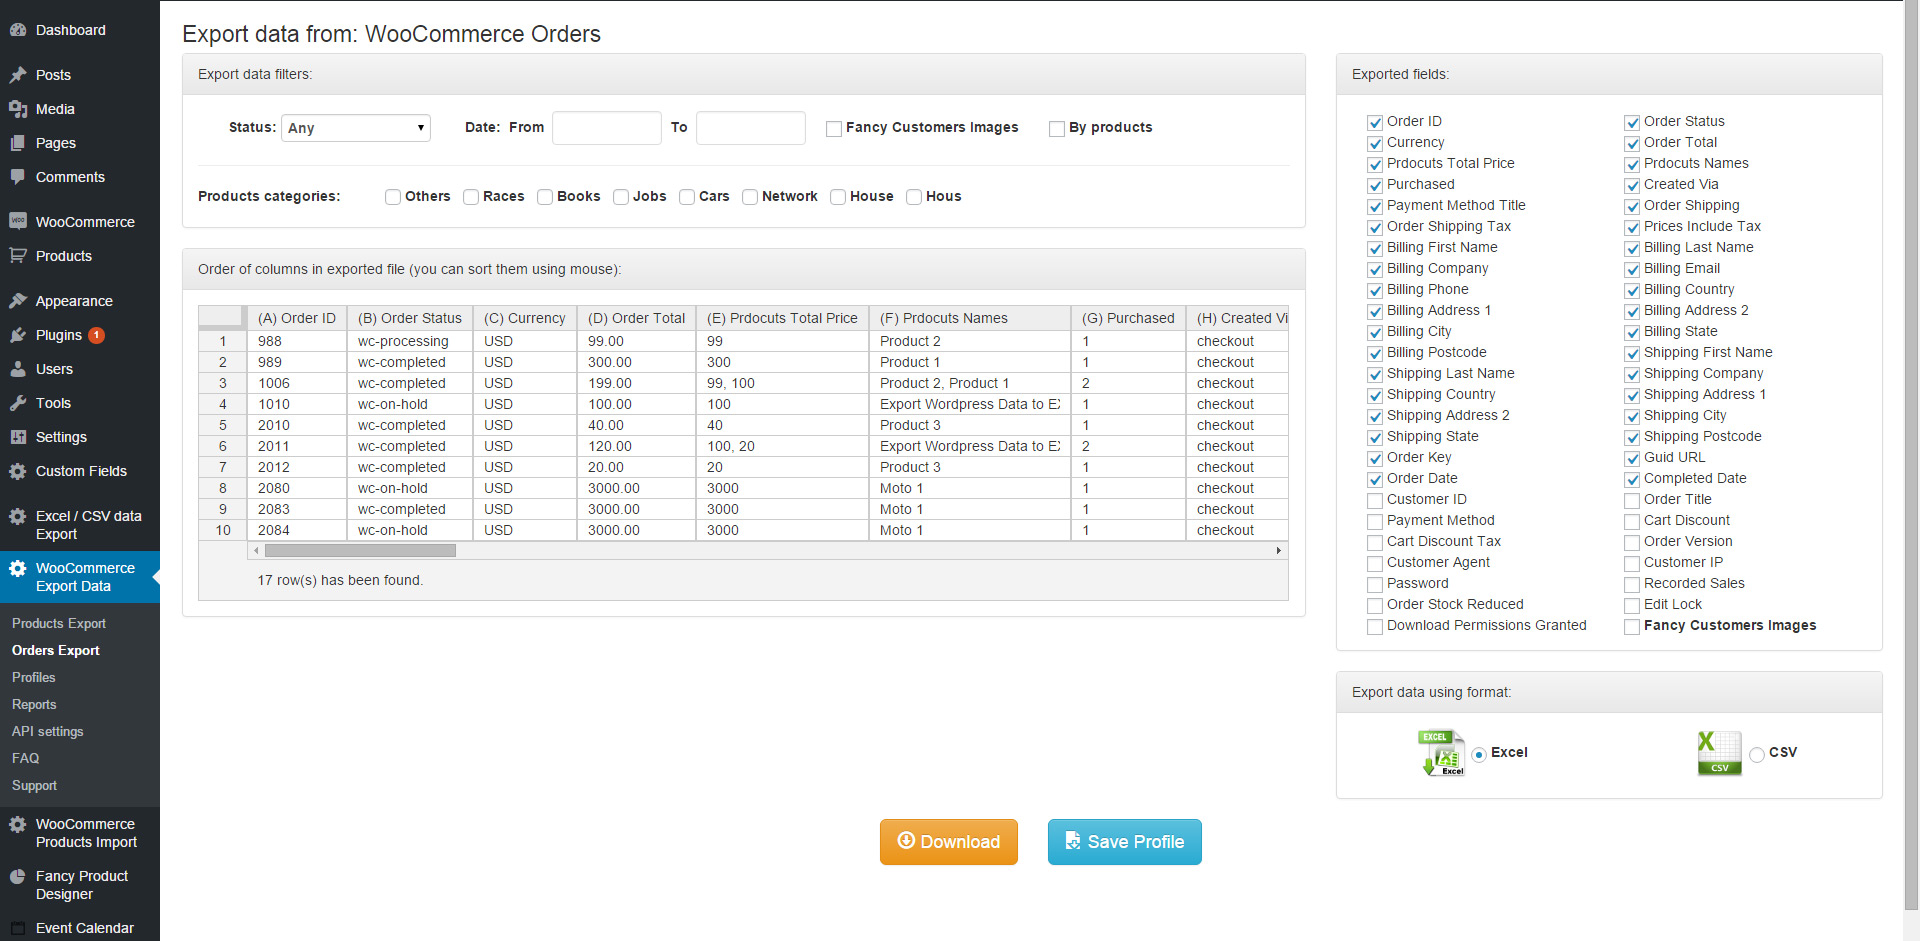The image size is (1920, 941).
Task: Click the Products cart icon
Action: point(18,255)
